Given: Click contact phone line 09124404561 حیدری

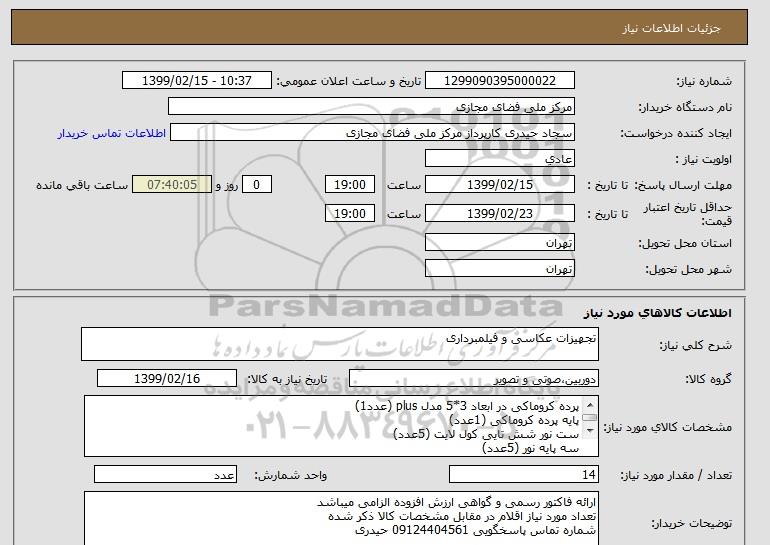Looking at the screenshot, I should pos(475,530).
